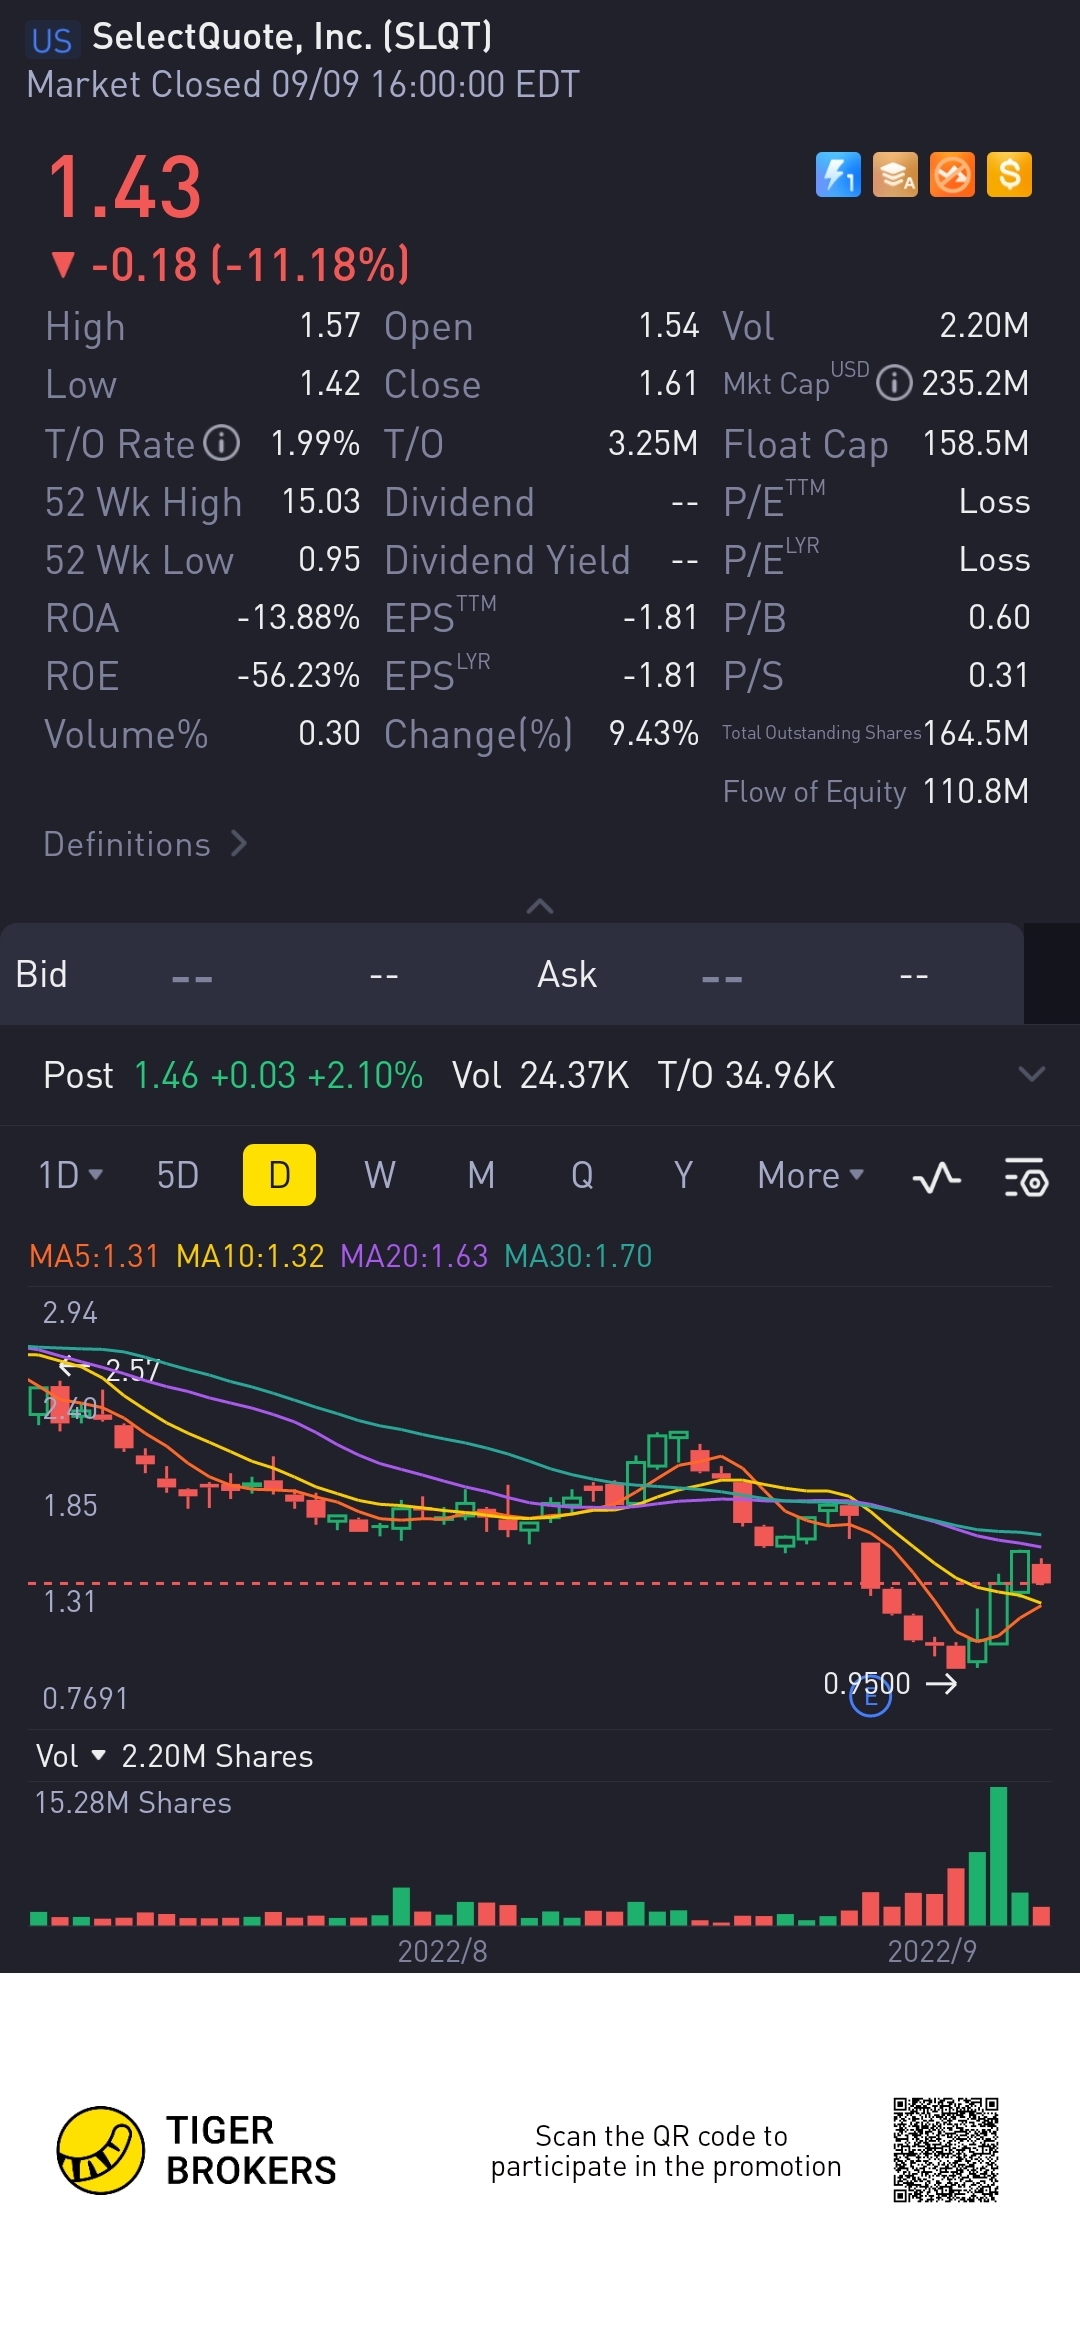Tap the 52 Wk Low value 0.95
The image size is (1080, 2329).
click(329, 559)
